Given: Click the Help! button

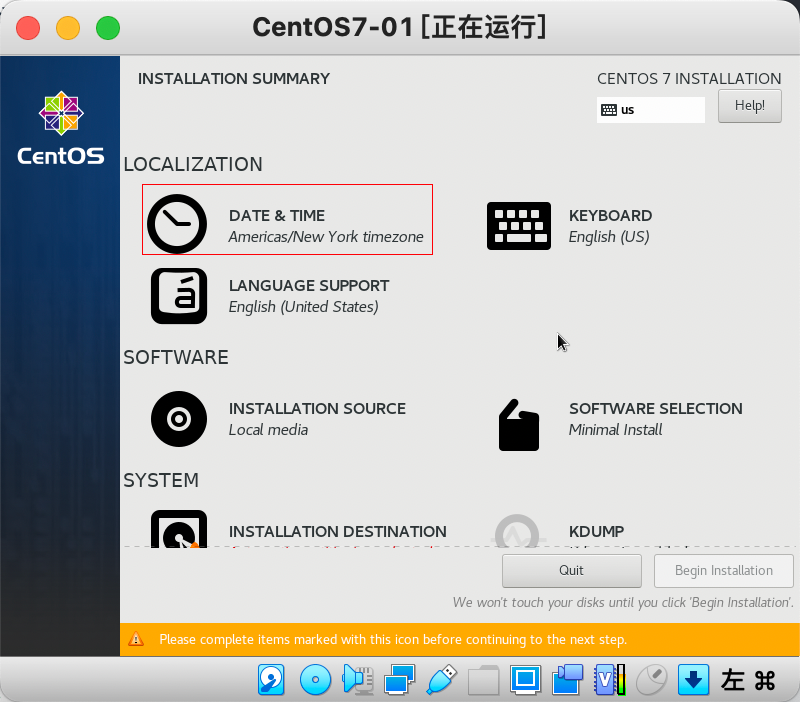Looking at the screenshot, I should (749, 106).
